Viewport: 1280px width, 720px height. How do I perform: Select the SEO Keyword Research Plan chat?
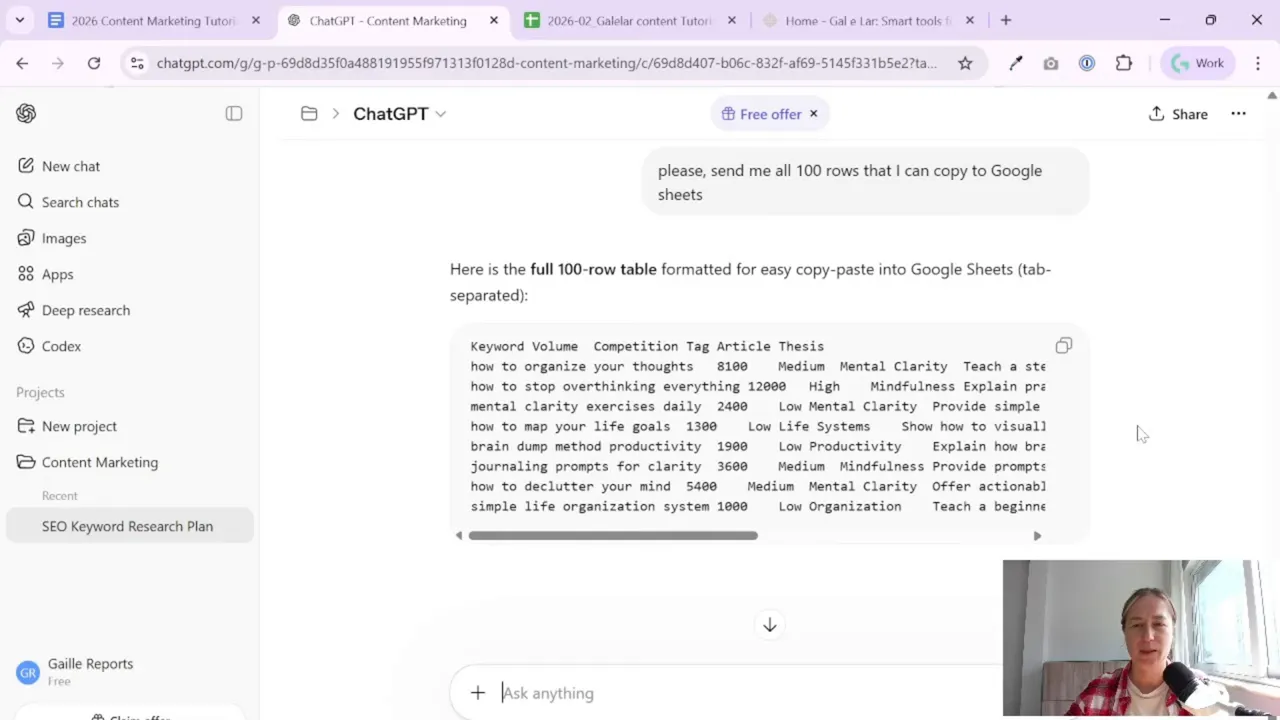coord(130,526)
